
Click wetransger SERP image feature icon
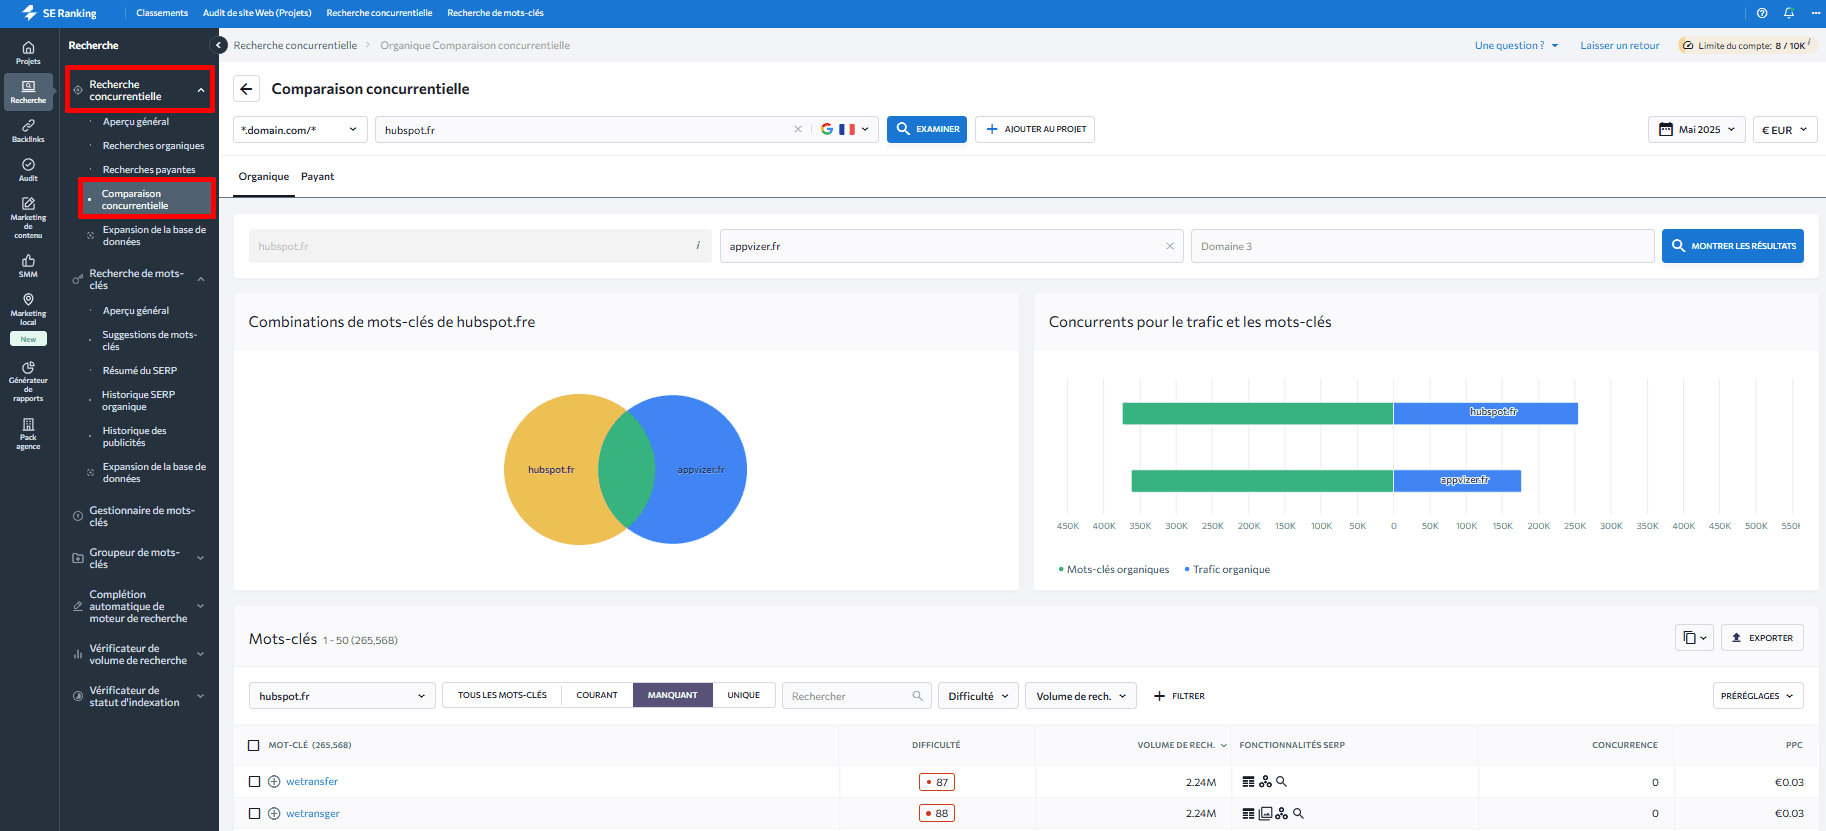click(x=1265, y=814)
